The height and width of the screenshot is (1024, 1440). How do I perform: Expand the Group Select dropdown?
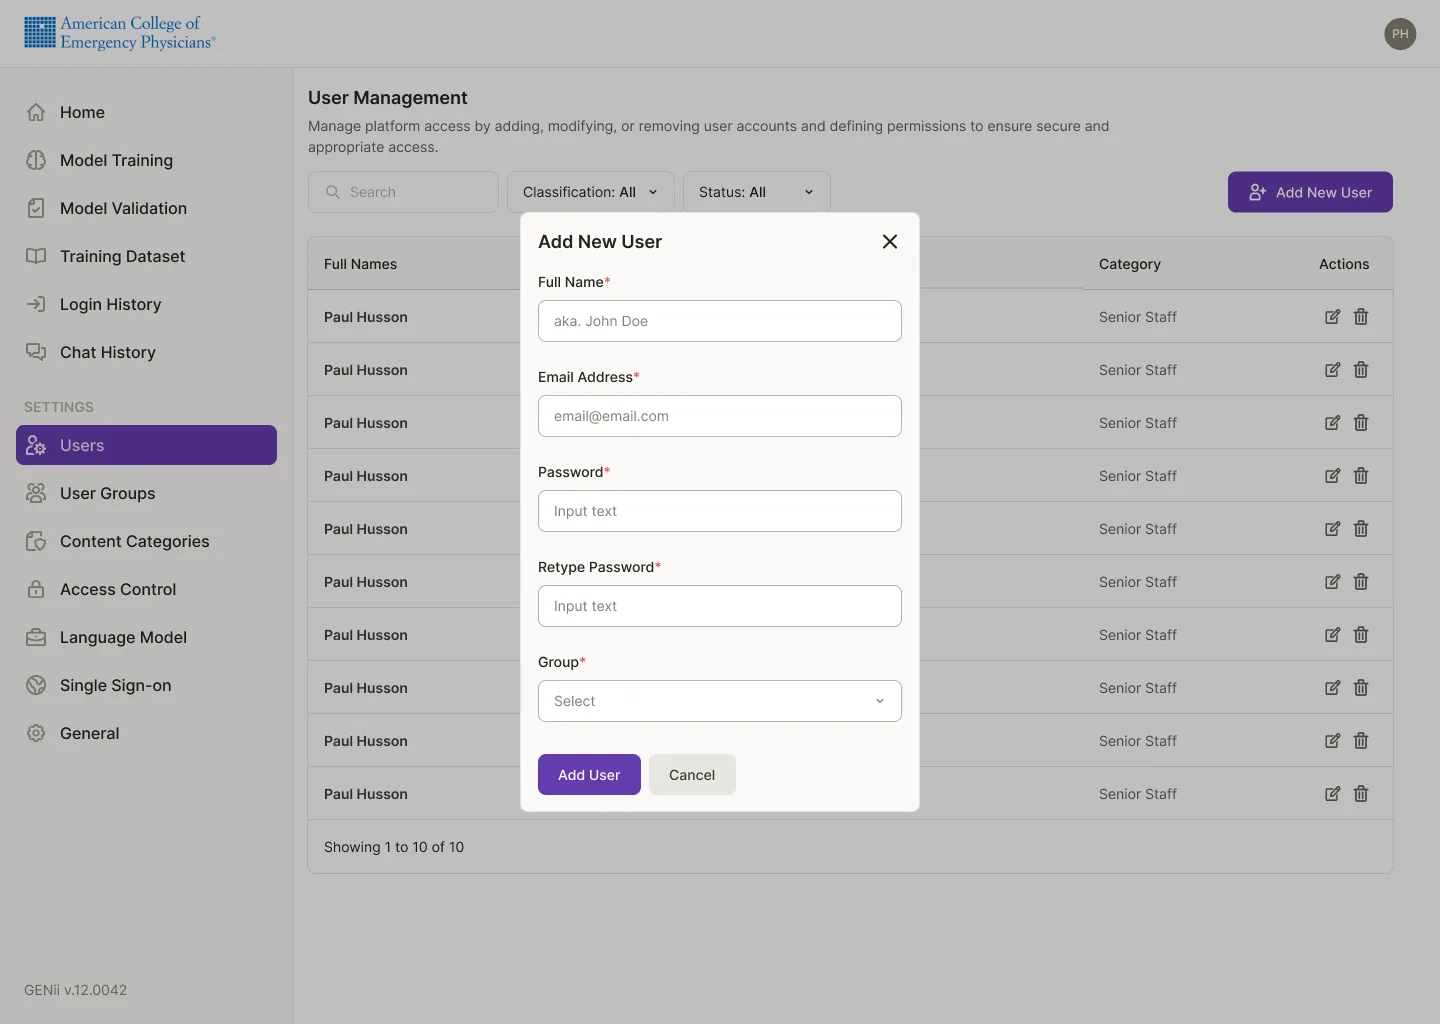(720, 701)
